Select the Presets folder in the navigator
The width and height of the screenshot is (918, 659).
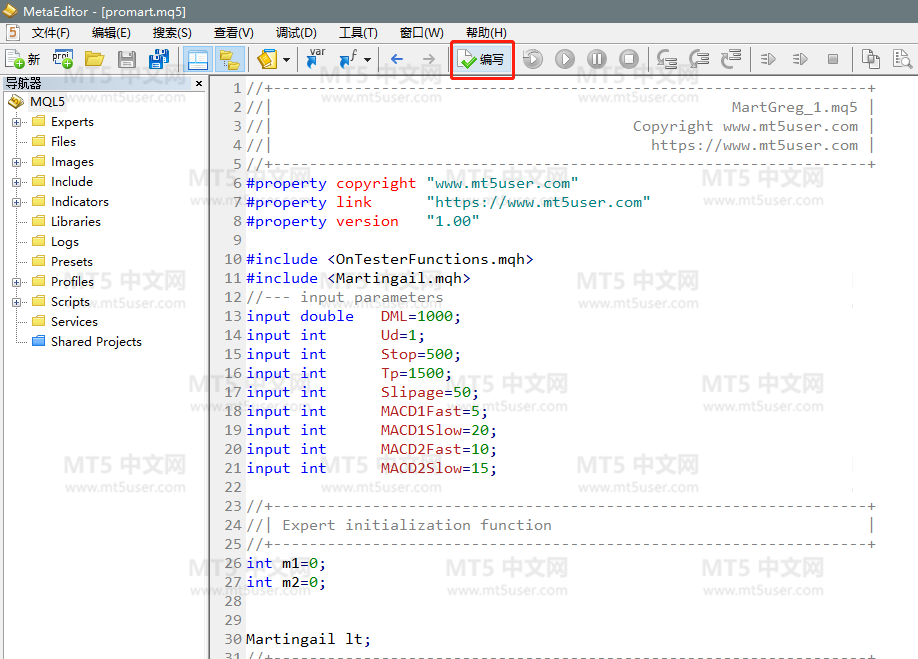click(71, 262)
